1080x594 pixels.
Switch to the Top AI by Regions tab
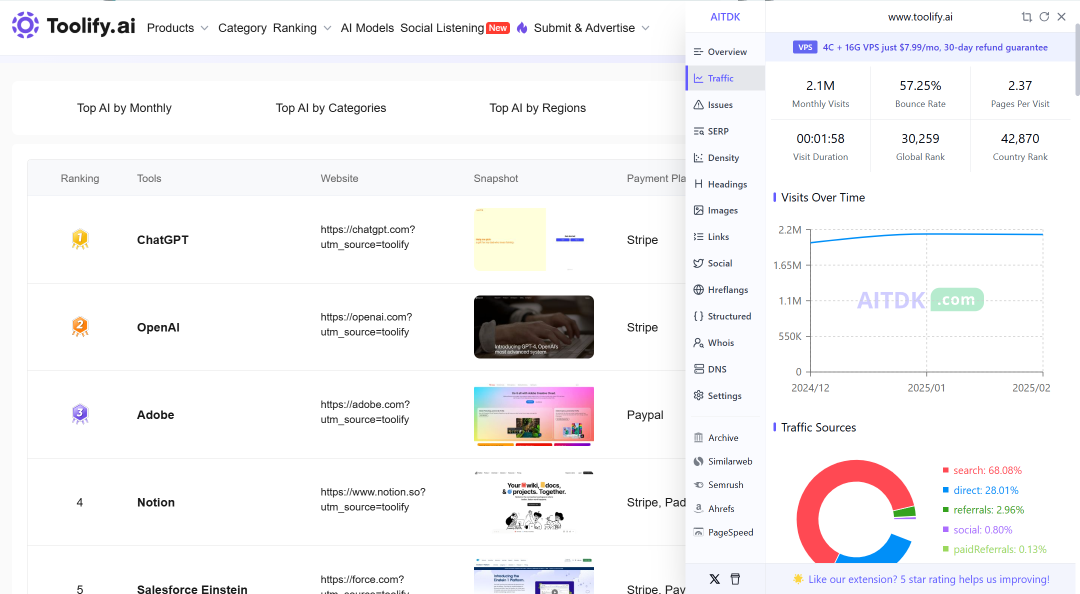pyautogui.click(x=538, y=108)
